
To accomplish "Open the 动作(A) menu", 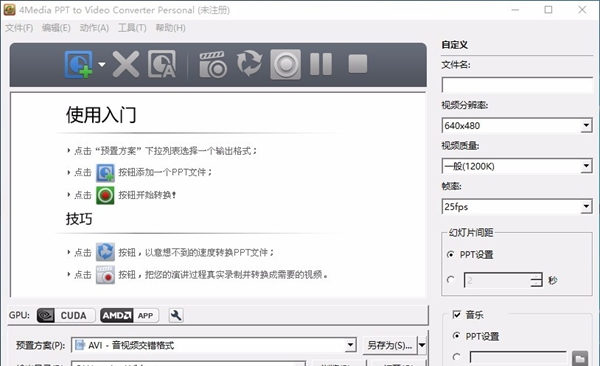I will point(94,28).
